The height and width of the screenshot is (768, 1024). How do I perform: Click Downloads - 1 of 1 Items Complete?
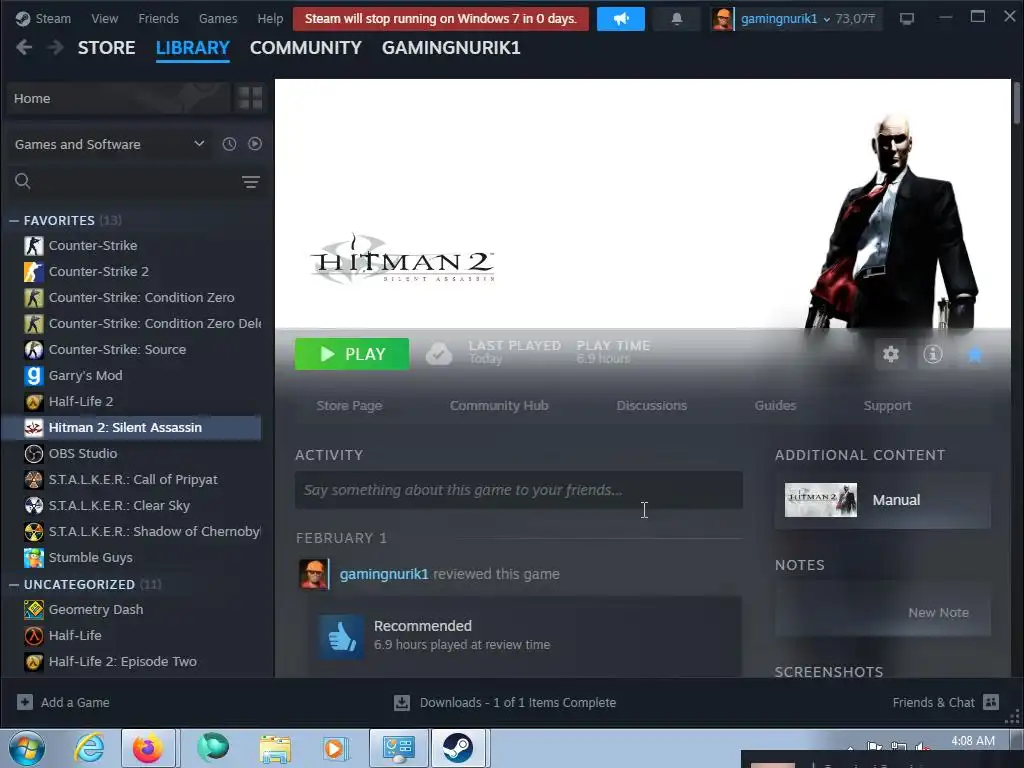518,703
